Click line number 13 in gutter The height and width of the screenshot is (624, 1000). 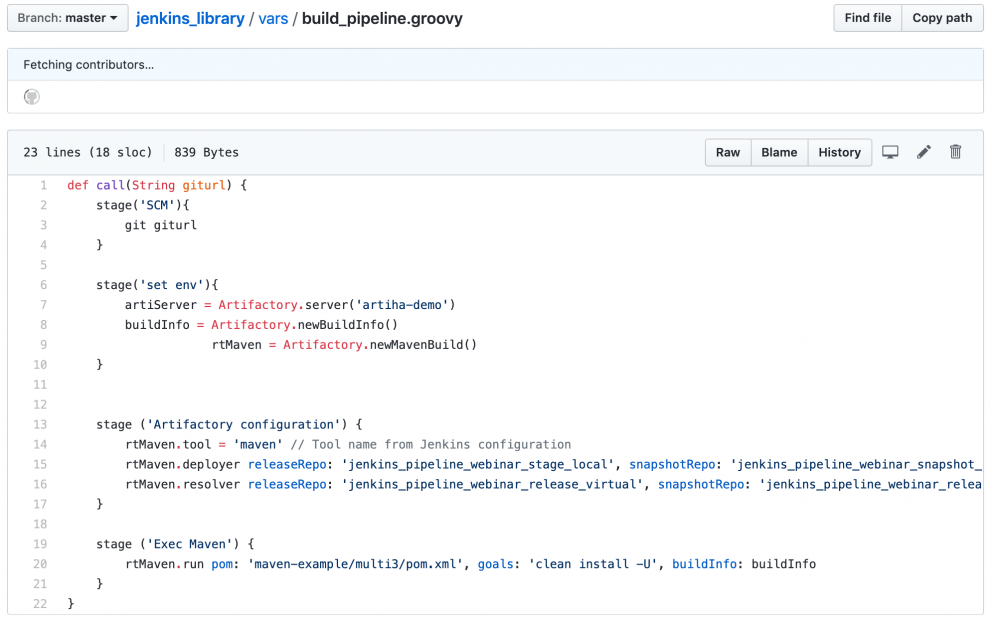click(x=41, y=425)
